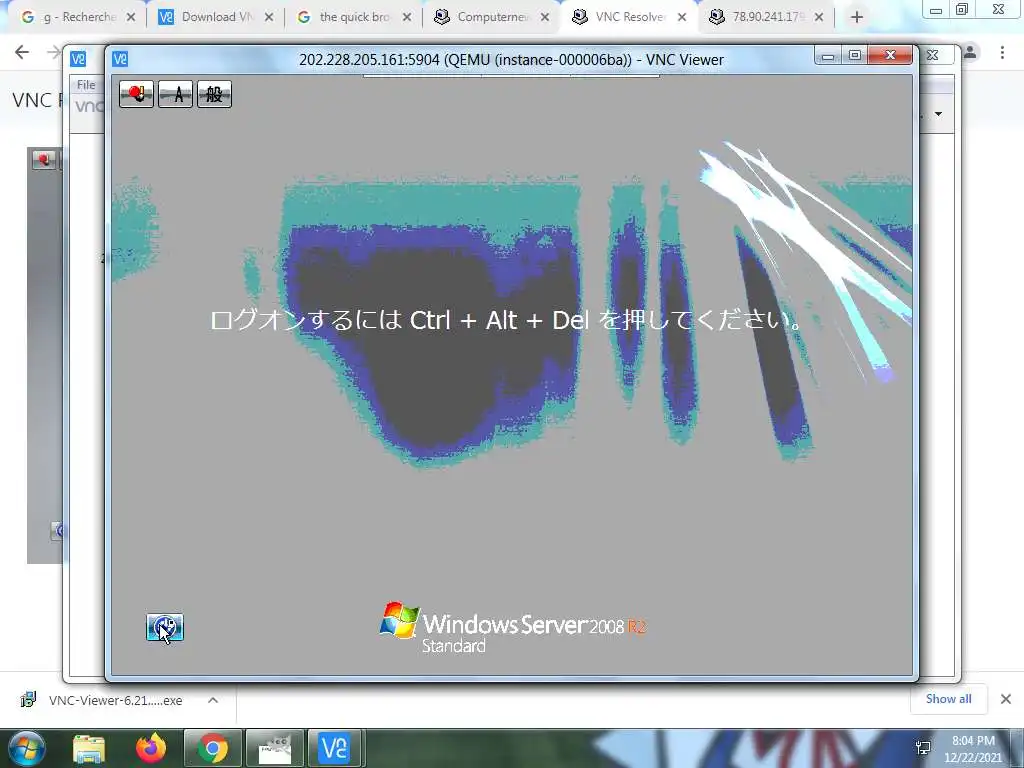Screen dimensions: 1024x768
Task: Click Chrome profile avatar icon
Action: [x=970, y=52]
